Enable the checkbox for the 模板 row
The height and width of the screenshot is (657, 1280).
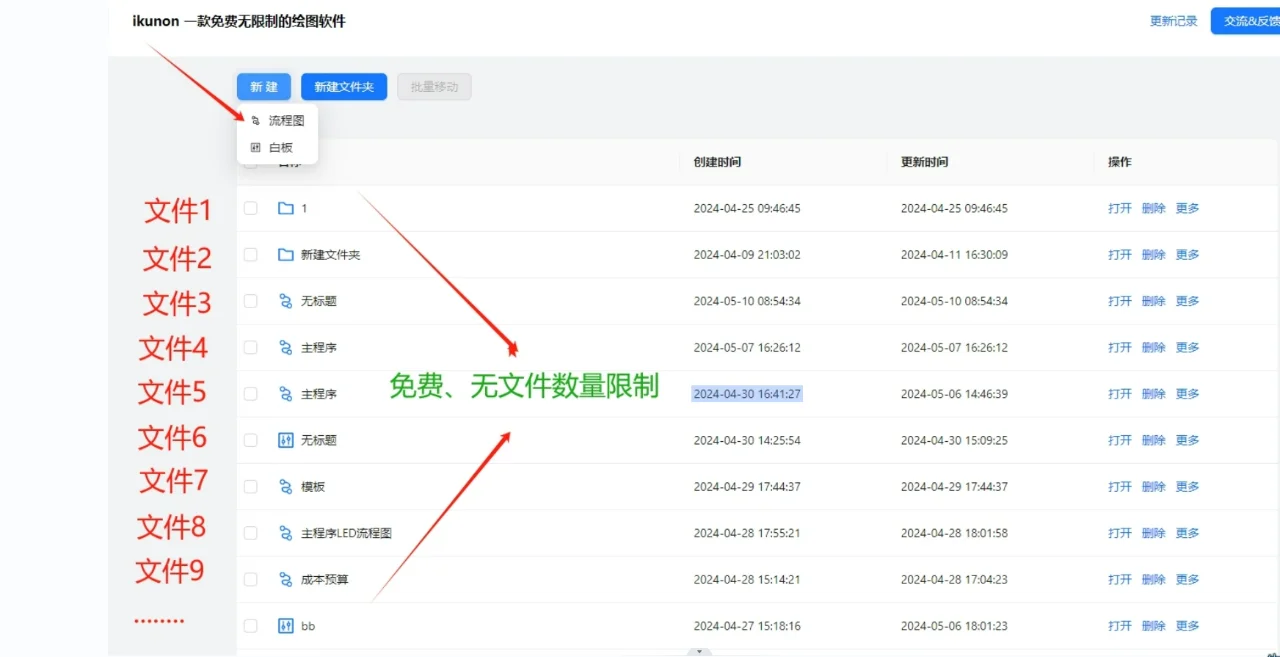250,486
